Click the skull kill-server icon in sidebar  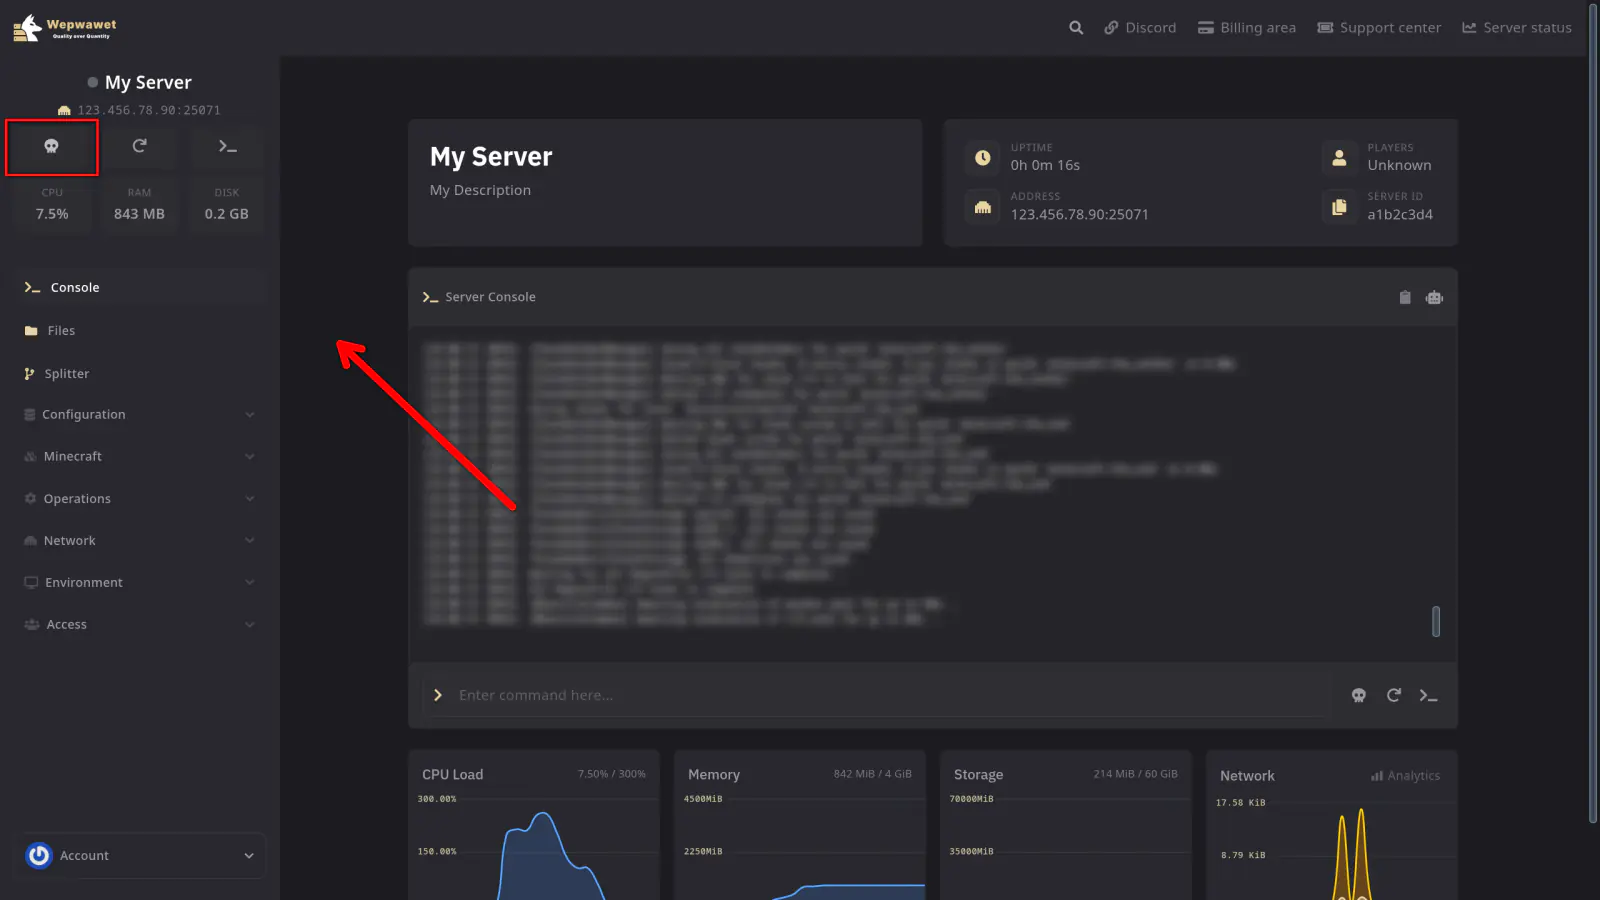tap(52, 147)
